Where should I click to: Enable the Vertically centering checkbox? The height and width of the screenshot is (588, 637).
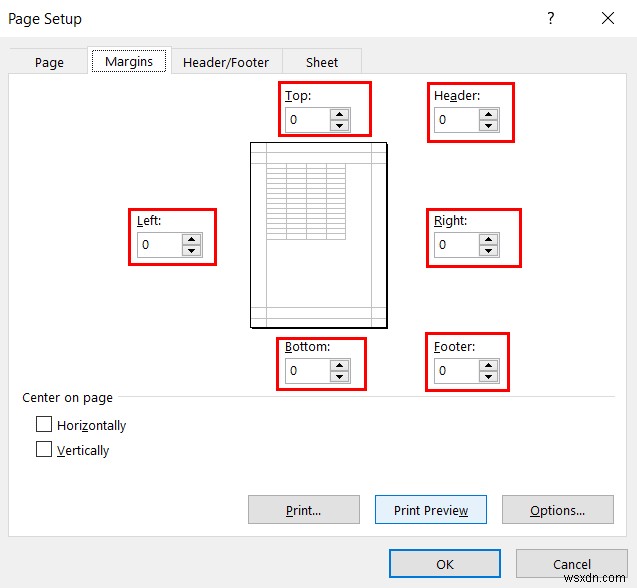pos(44,449)
